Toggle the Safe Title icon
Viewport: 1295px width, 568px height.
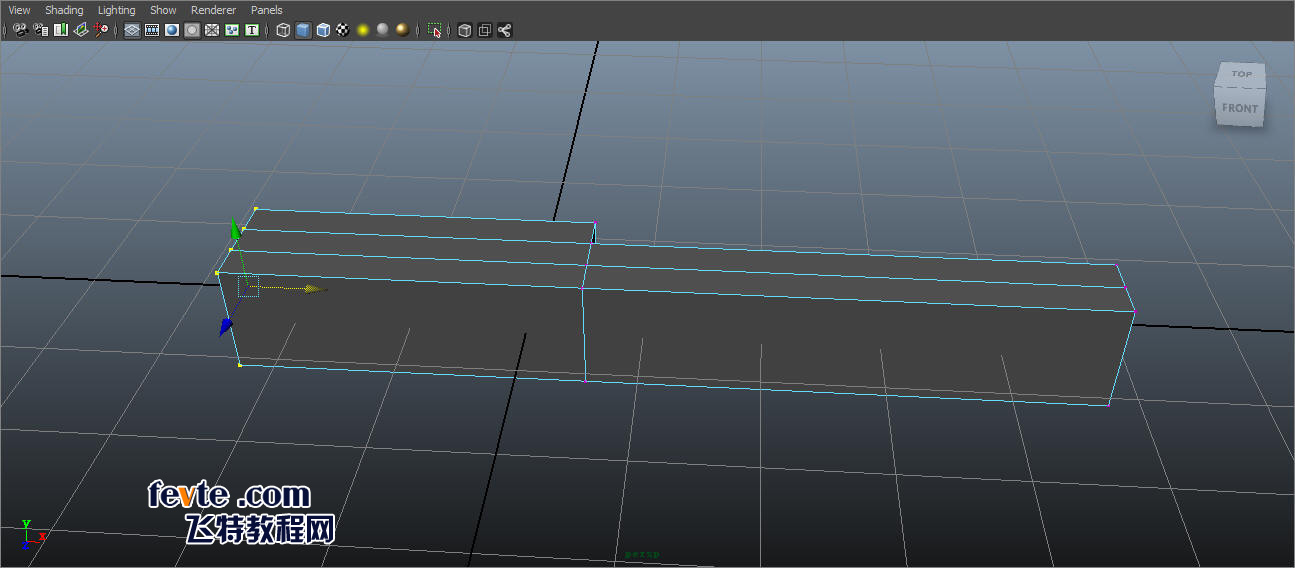pyautogui.click(x=252, y=30)
